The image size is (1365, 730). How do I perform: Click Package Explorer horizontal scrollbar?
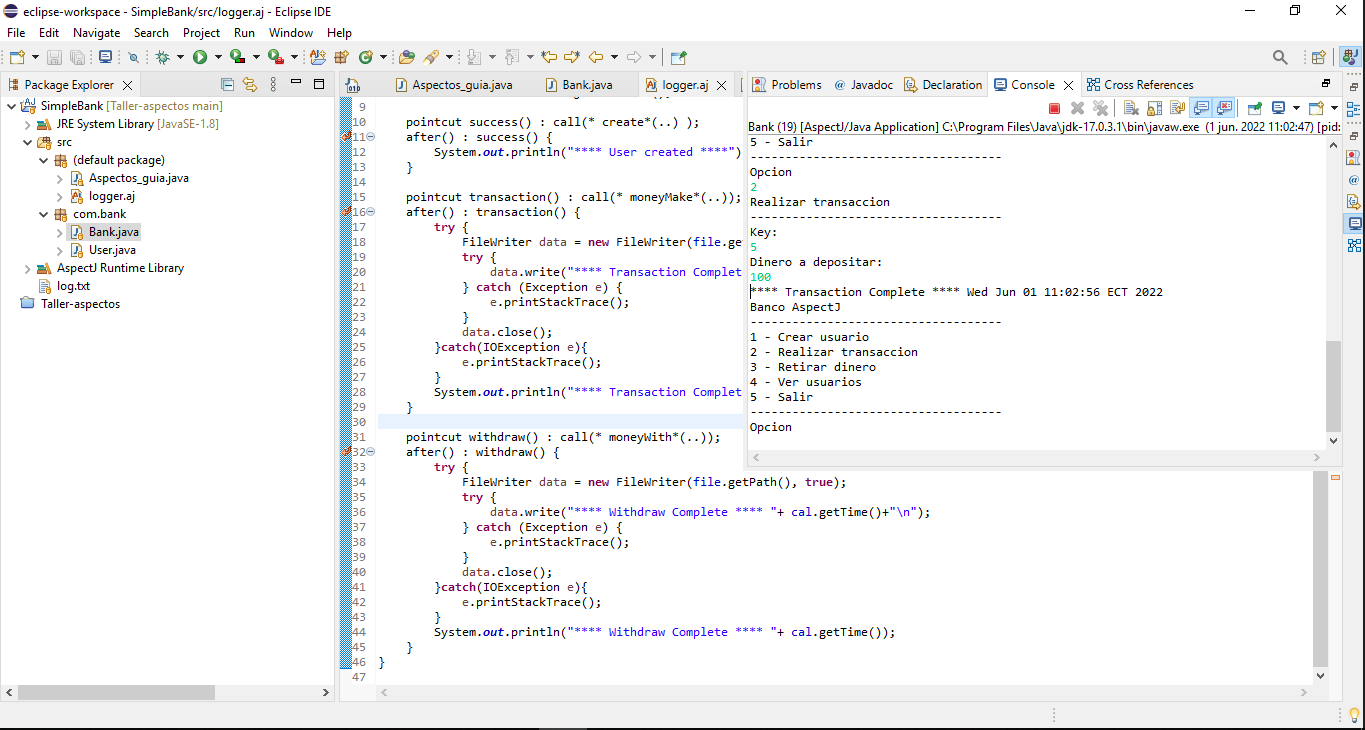coord(116,692)
